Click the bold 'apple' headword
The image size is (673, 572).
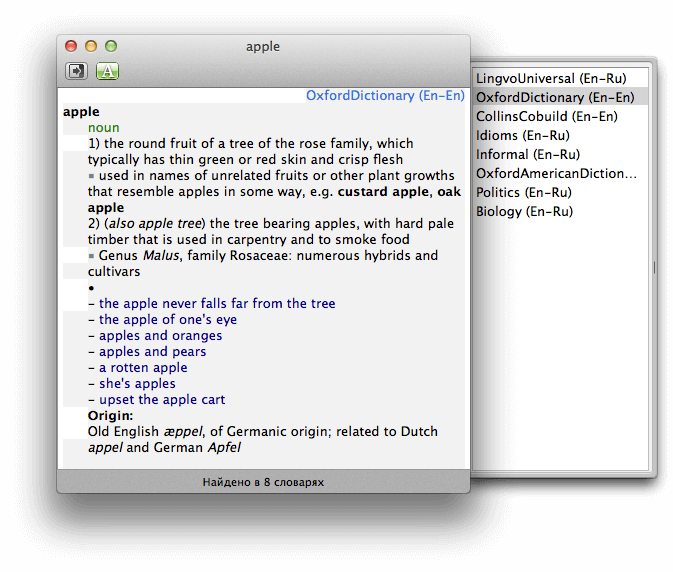81,112
